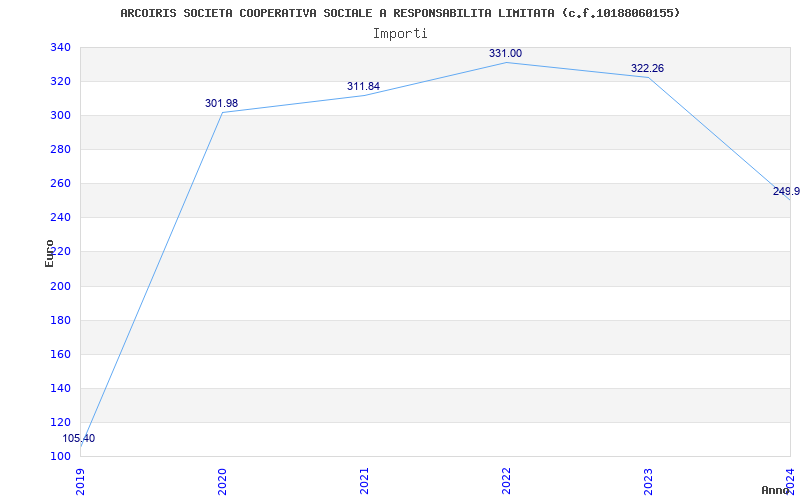Select the chart title naming ARCOIRIS SOCIETA COOPERATIVA
The width and height of the screenshot is (800, 500).
pos(400,13)
